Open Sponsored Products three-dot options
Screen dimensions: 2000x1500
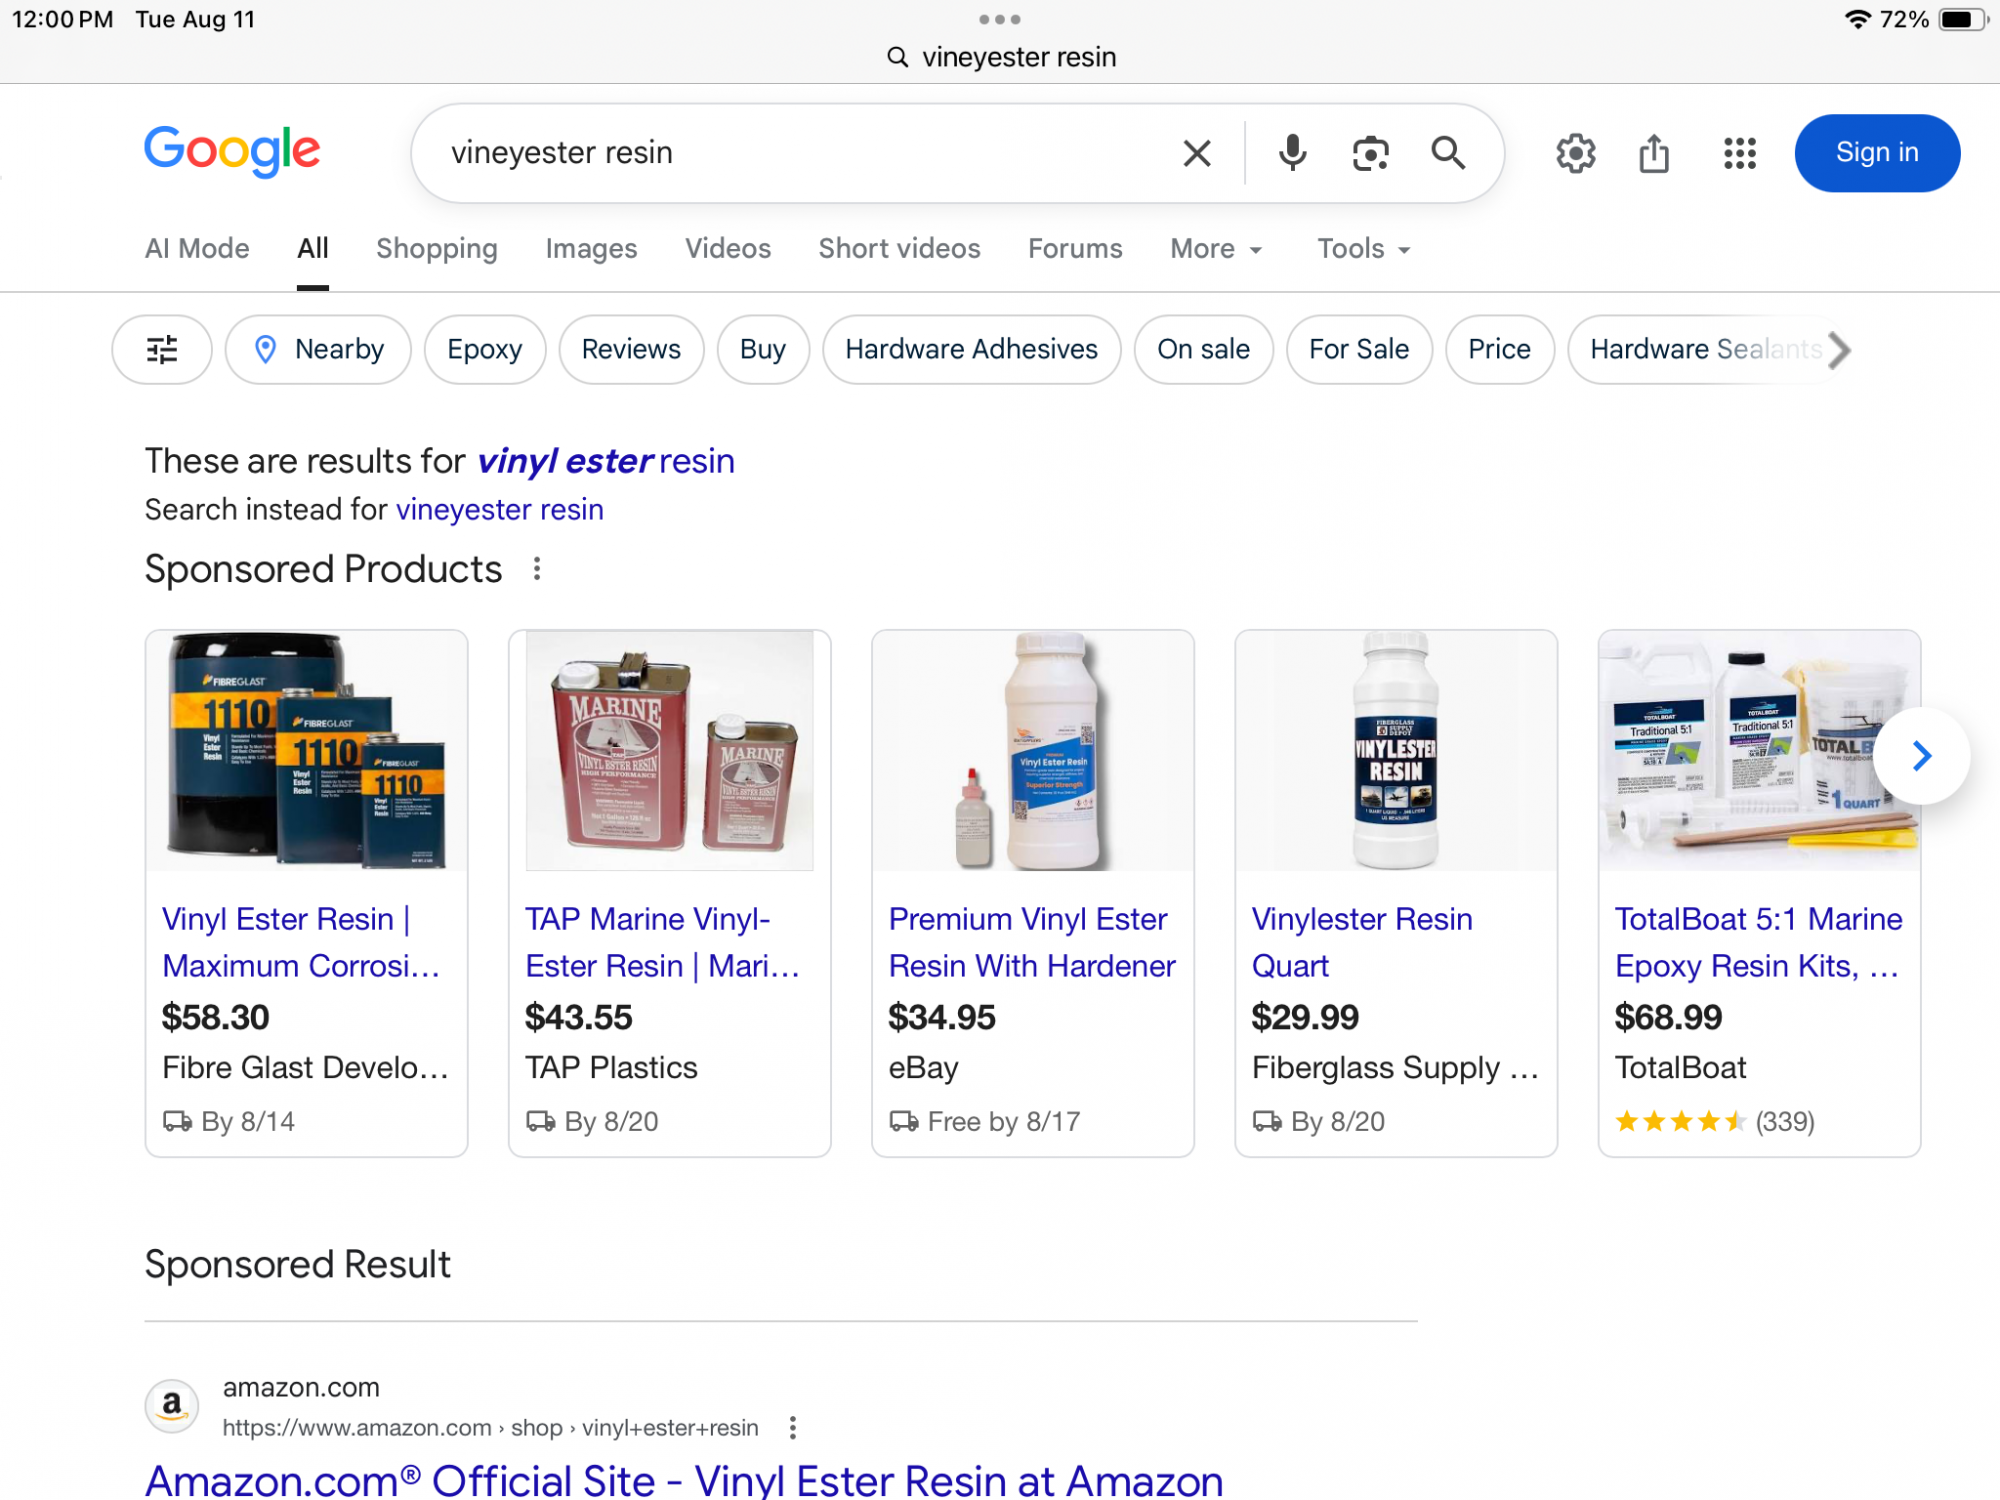point(537,569)
